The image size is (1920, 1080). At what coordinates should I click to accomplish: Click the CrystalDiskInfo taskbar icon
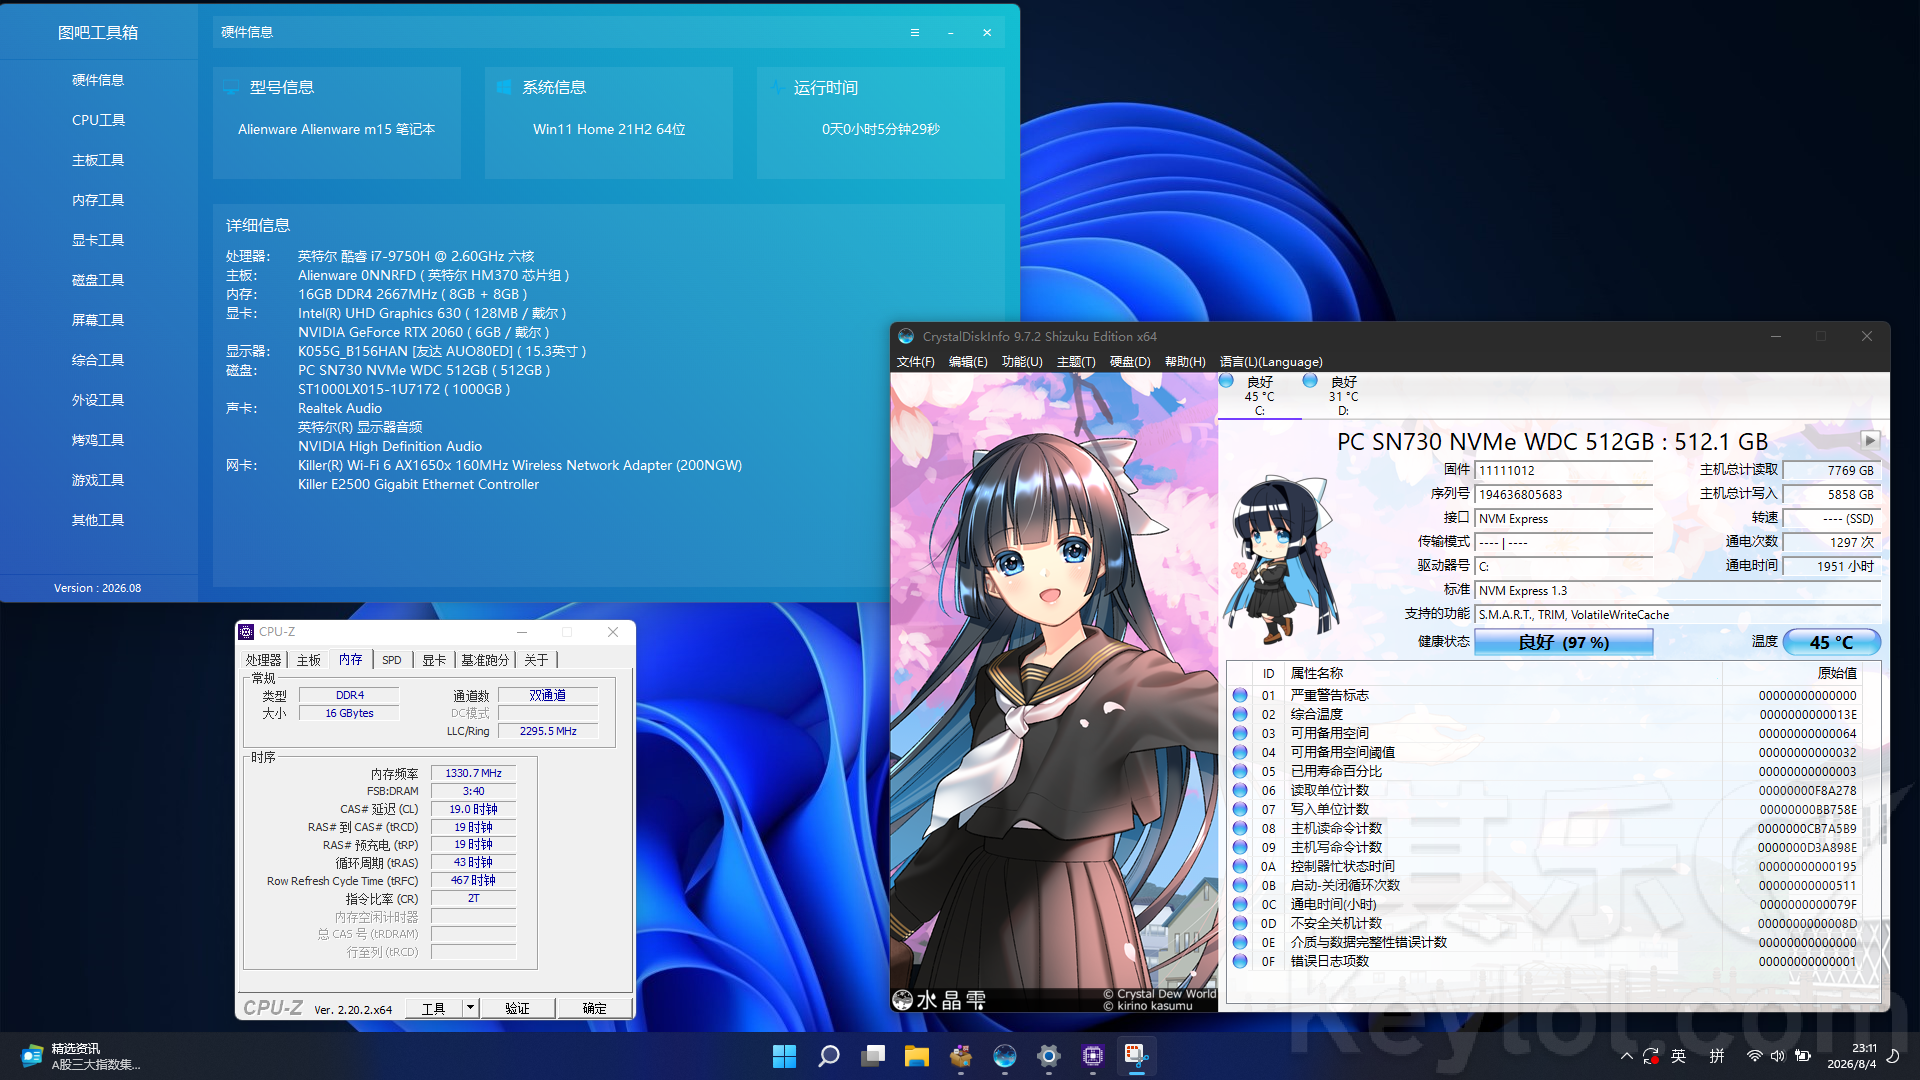pos(1005,1056)
